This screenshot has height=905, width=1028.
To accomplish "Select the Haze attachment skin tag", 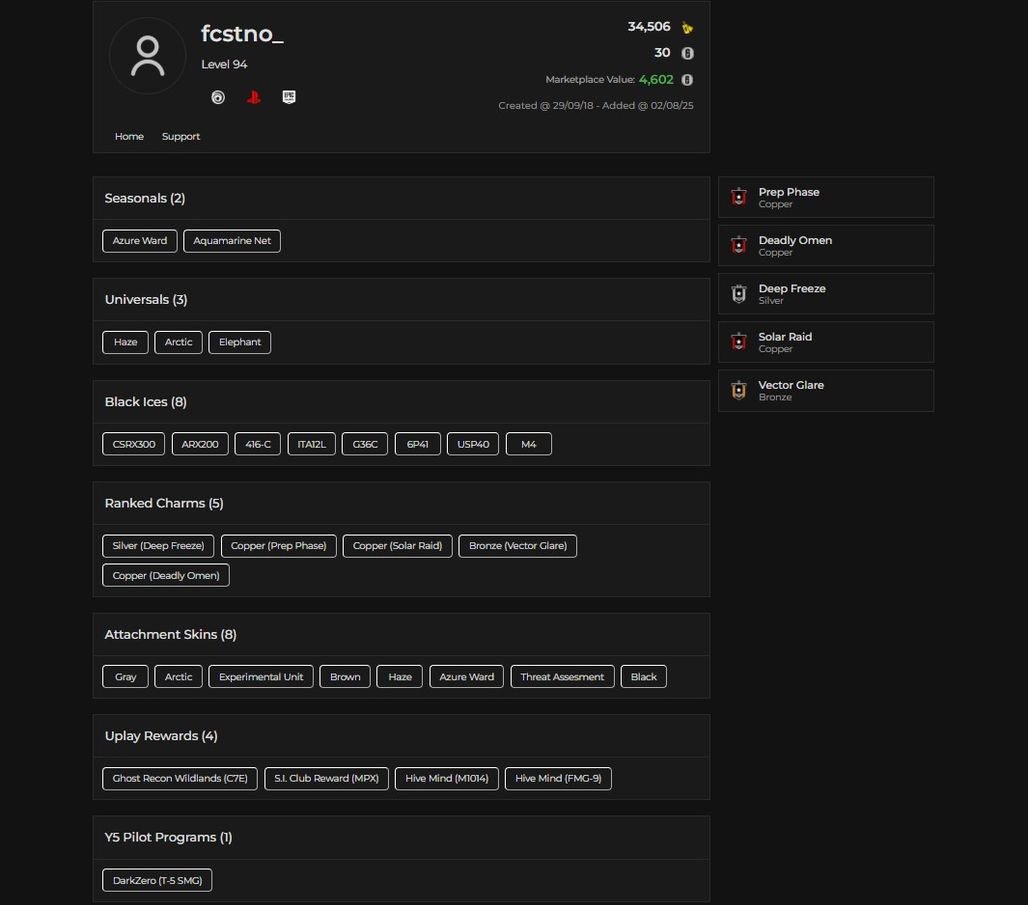I will click(x=400, y=677).
